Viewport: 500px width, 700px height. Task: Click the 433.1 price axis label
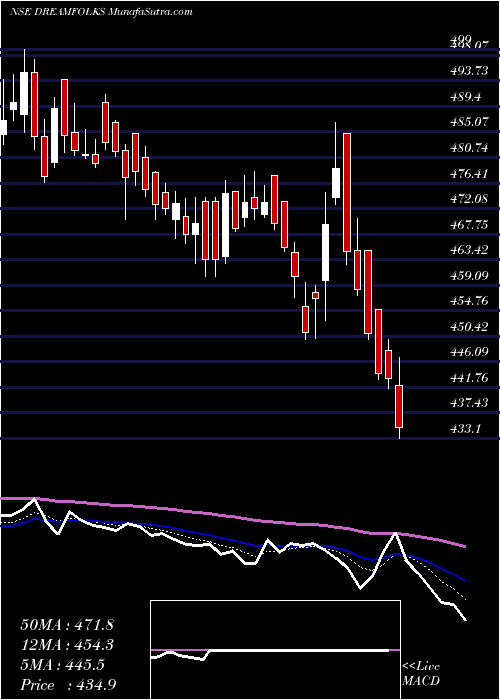(465, 429)
